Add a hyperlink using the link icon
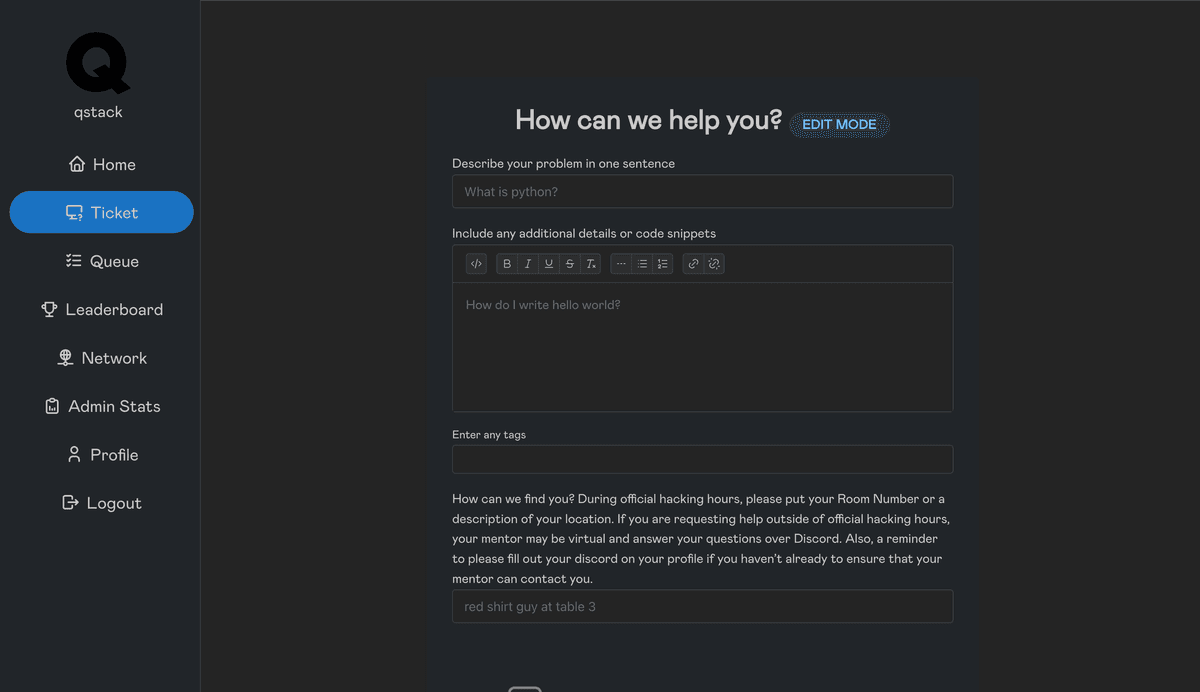1200x692 pixels. pyautogui.click(x=693, y=264)
